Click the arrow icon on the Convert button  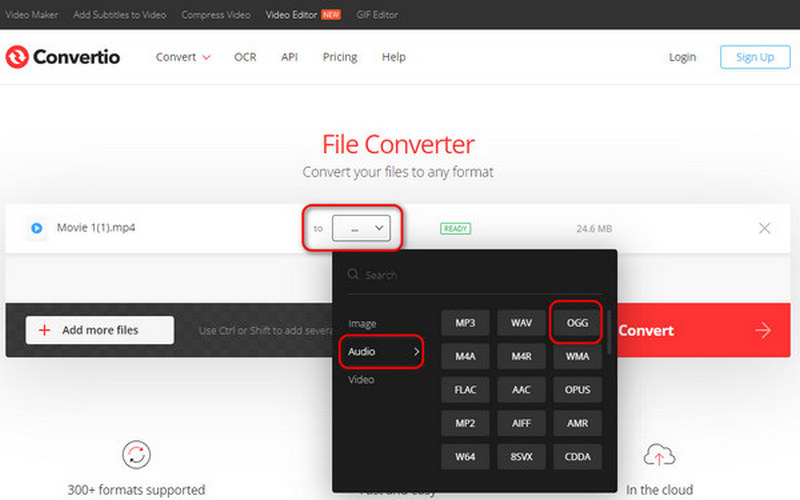[x=763, y=330]
